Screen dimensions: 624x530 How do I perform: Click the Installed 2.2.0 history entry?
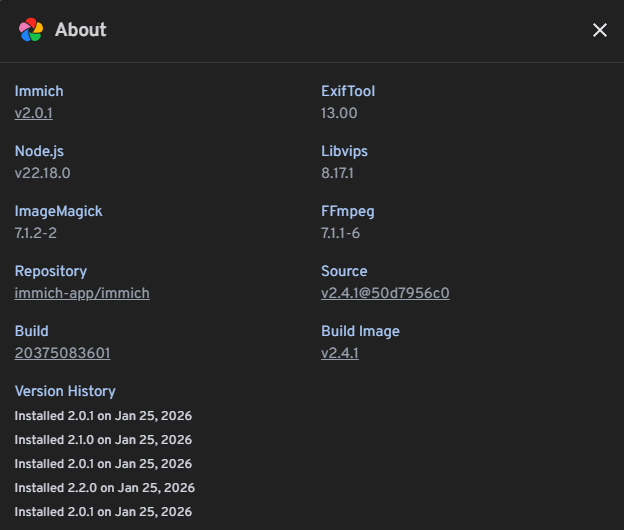[x=104, y=488]
